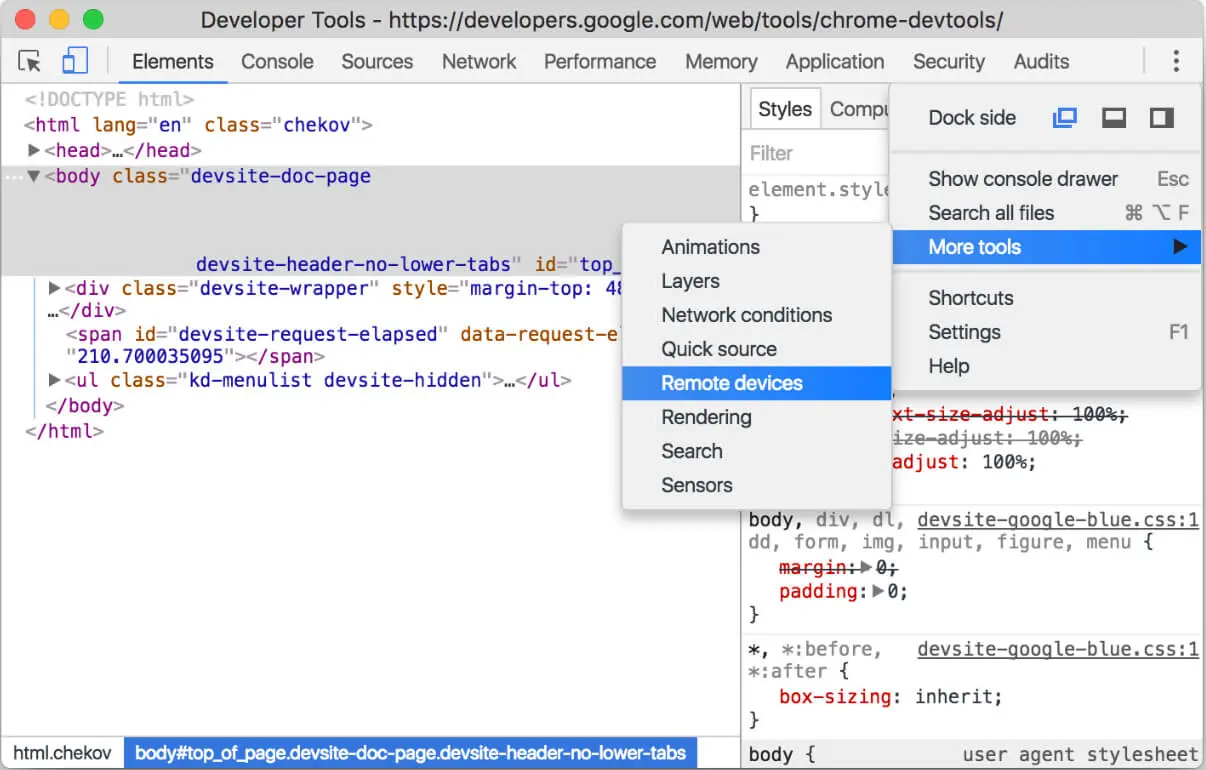Viewport: 1206px width, 770px height.
Task: Undock DevTools into separate window
Action: (1065, 118)
